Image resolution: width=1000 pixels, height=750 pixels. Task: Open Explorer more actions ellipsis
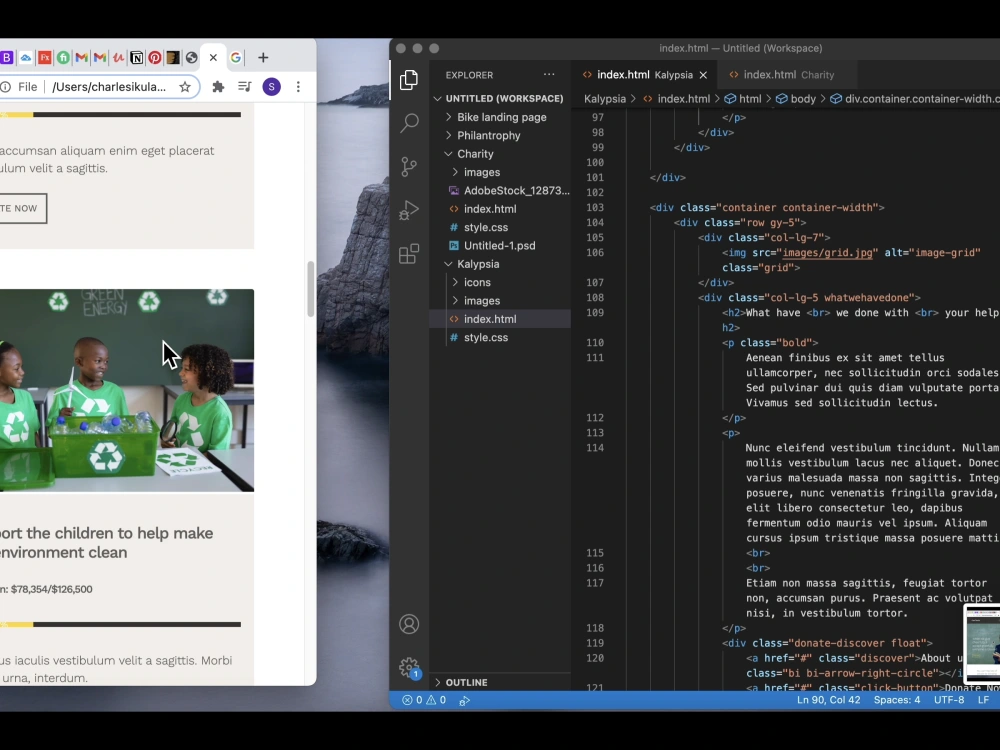coord(549,75)
